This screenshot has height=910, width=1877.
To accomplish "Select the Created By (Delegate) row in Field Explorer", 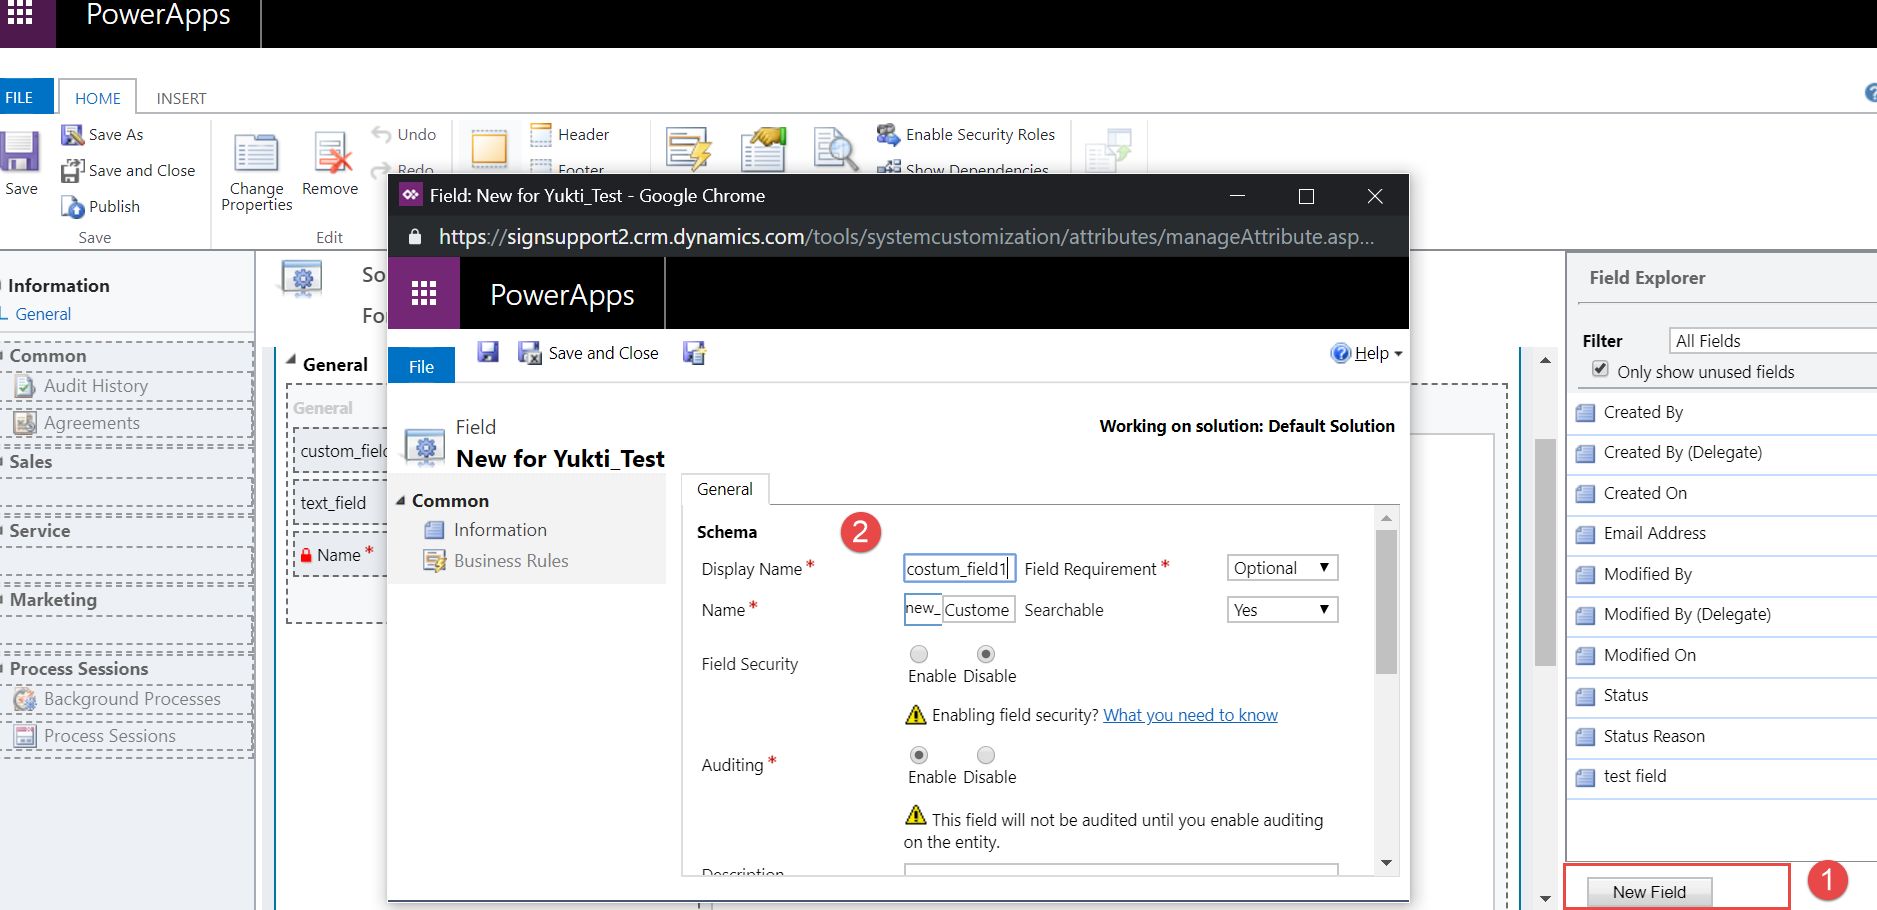I will click(x=1721, y=453).
